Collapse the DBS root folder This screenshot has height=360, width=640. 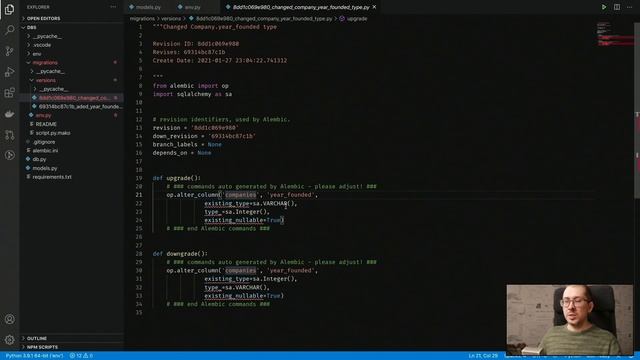(31, 27)
